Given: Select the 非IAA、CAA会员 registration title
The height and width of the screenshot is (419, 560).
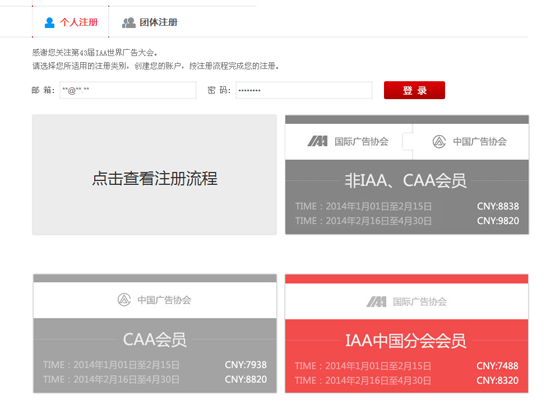Looking at the screenshot, I should pos(405,180).
